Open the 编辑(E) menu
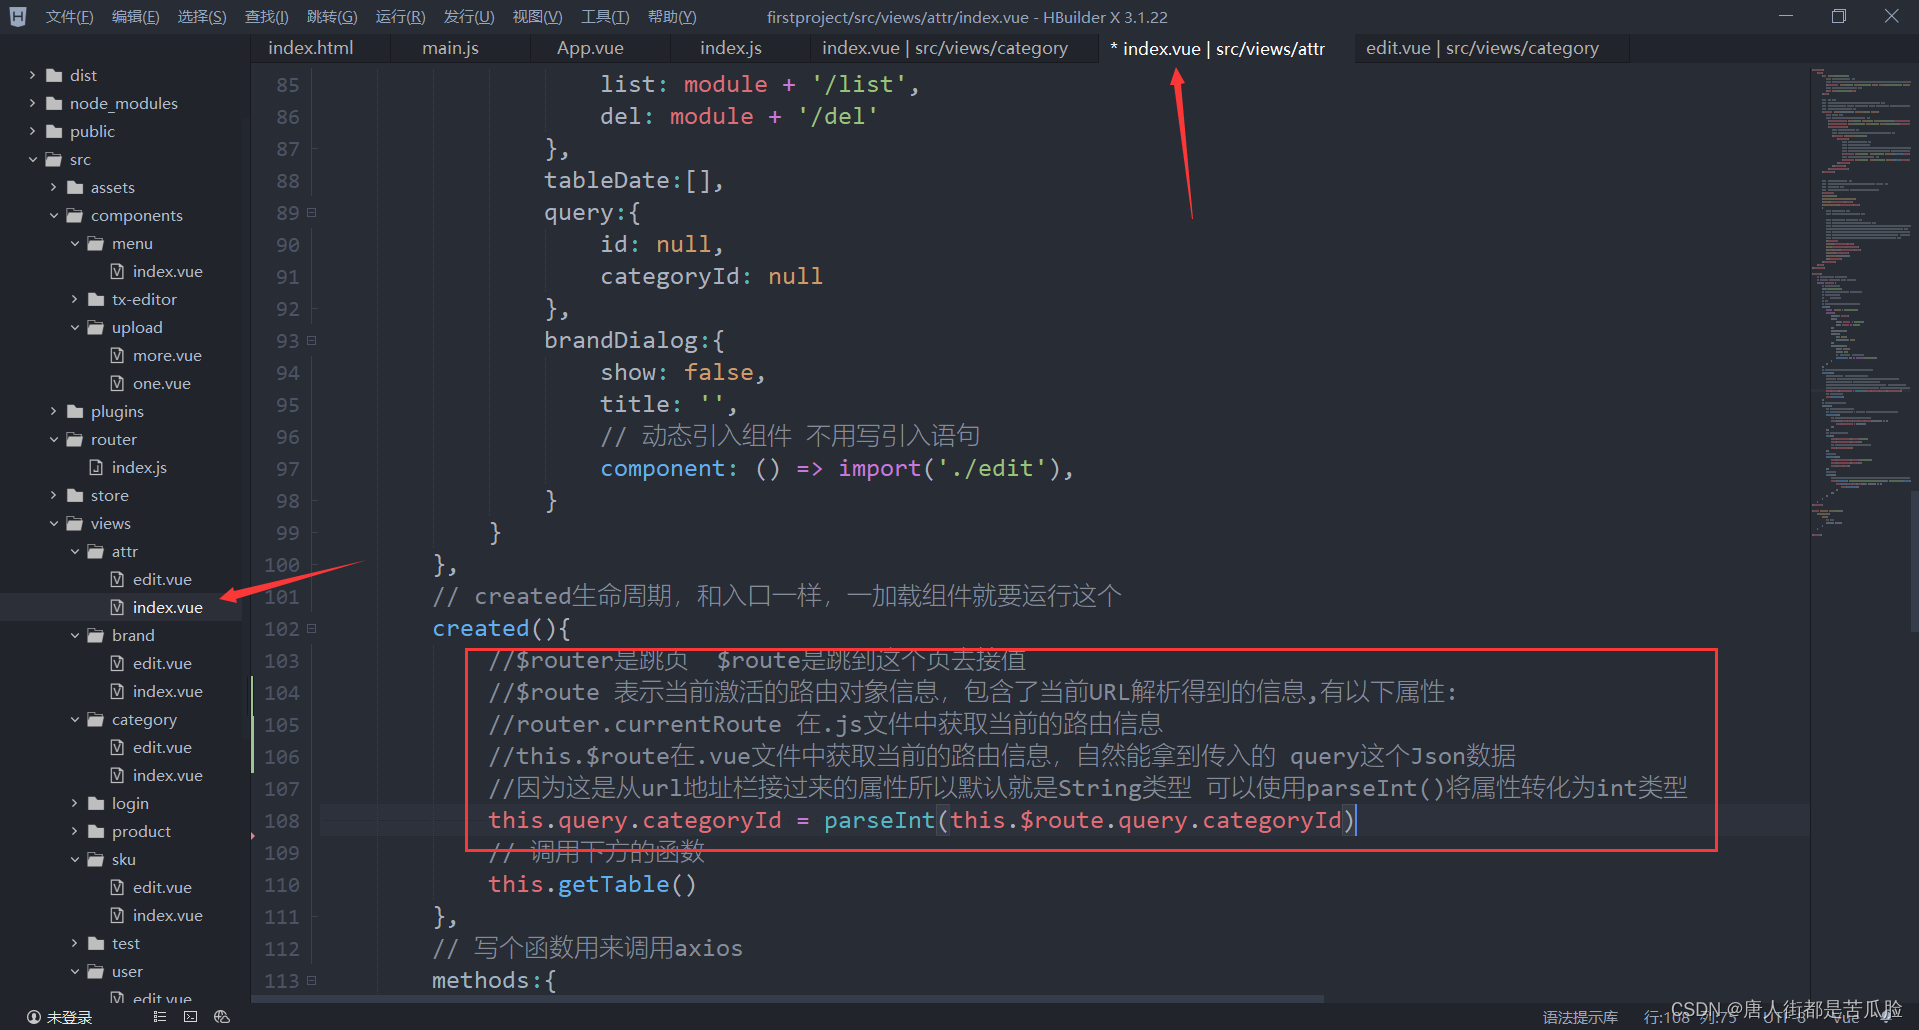 [135, 17]
